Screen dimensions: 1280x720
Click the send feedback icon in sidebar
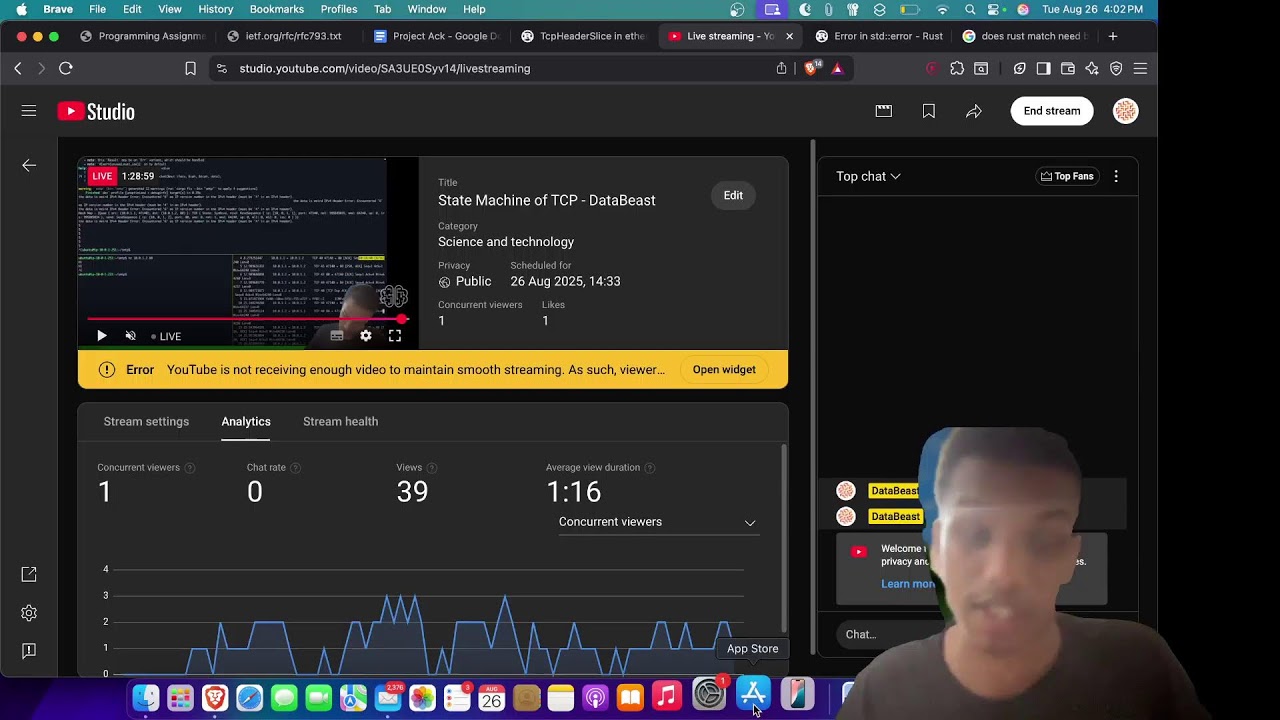pos(29,650)
